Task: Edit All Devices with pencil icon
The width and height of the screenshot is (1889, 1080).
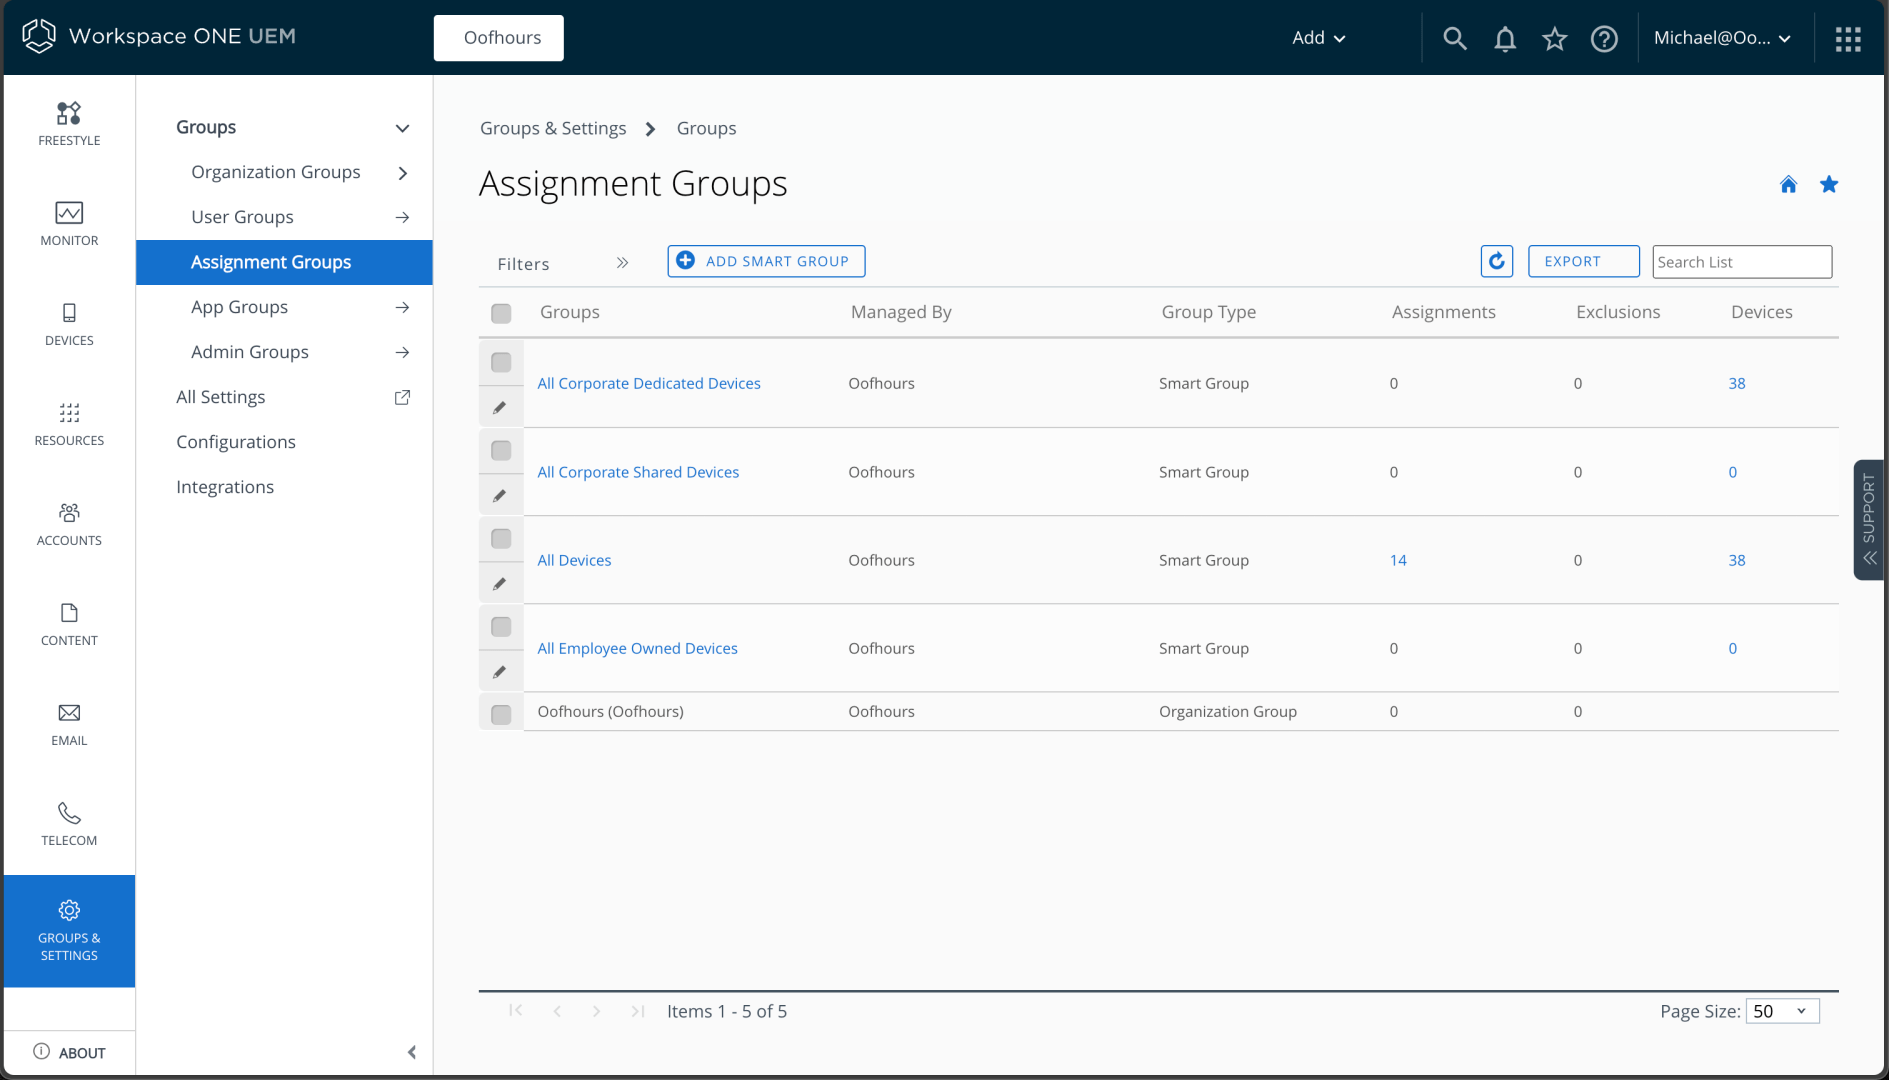Action: pos(500,583)
